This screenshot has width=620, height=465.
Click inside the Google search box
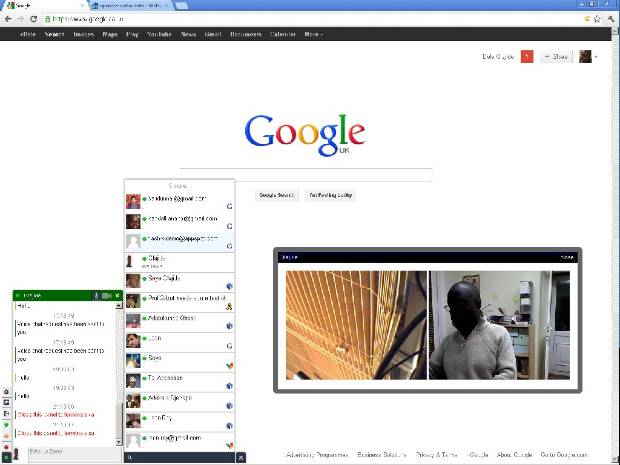coord(306,175)
